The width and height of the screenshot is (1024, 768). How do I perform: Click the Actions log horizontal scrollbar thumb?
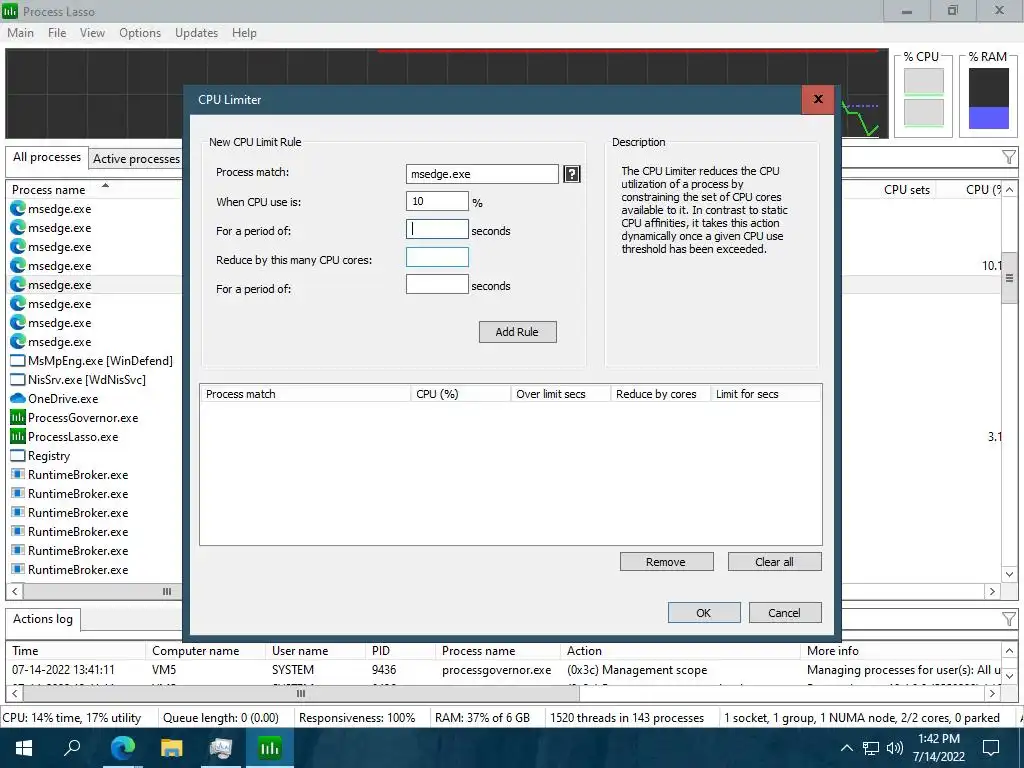point(300,694)
